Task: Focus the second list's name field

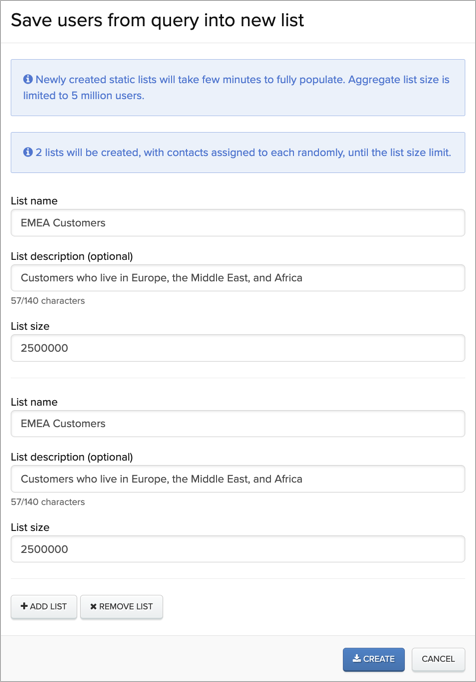Action: [x=238, y=424]
